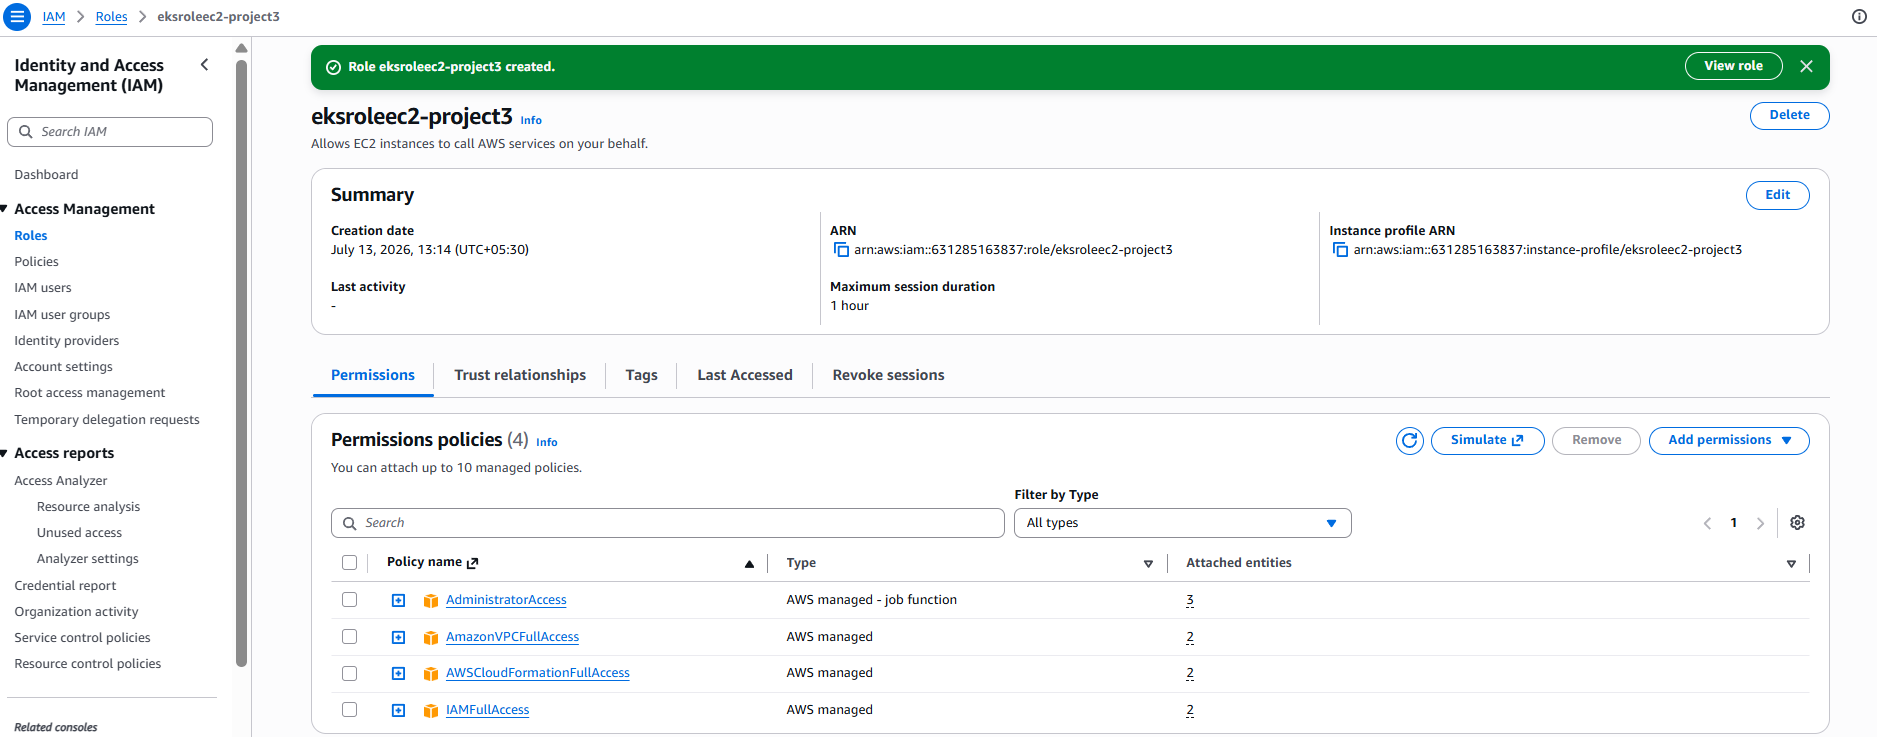The image size is (1877, 737).
Task: Check the AmazonVPCFullAccess row checkbox
Action: [349, 637]
